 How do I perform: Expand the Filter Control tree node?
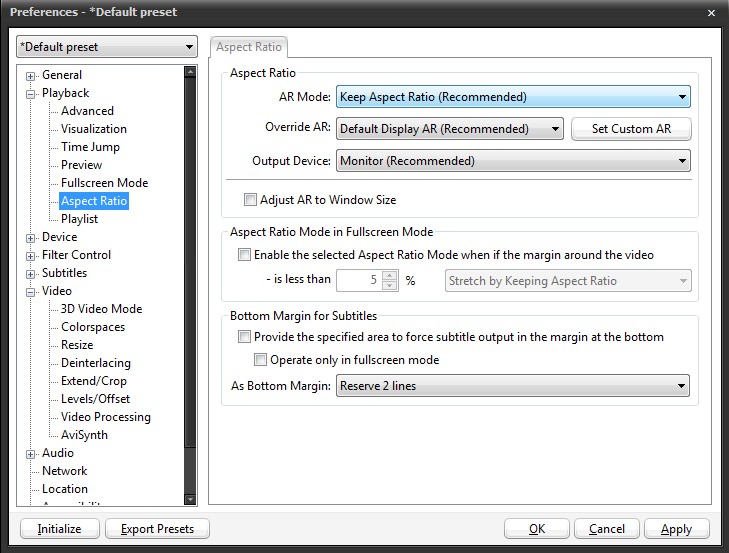coord(31,256)
